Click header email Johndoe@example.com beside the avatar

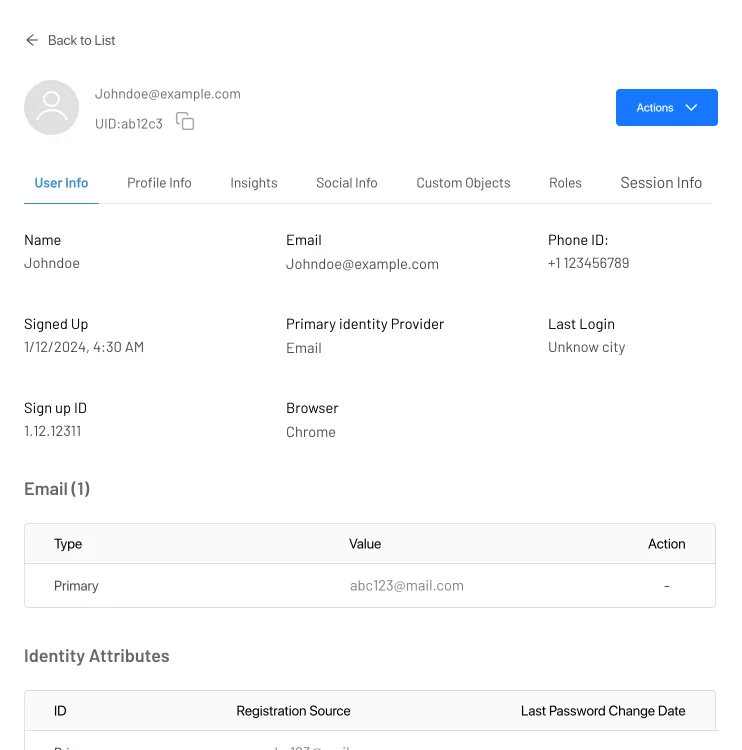point(167,94)
